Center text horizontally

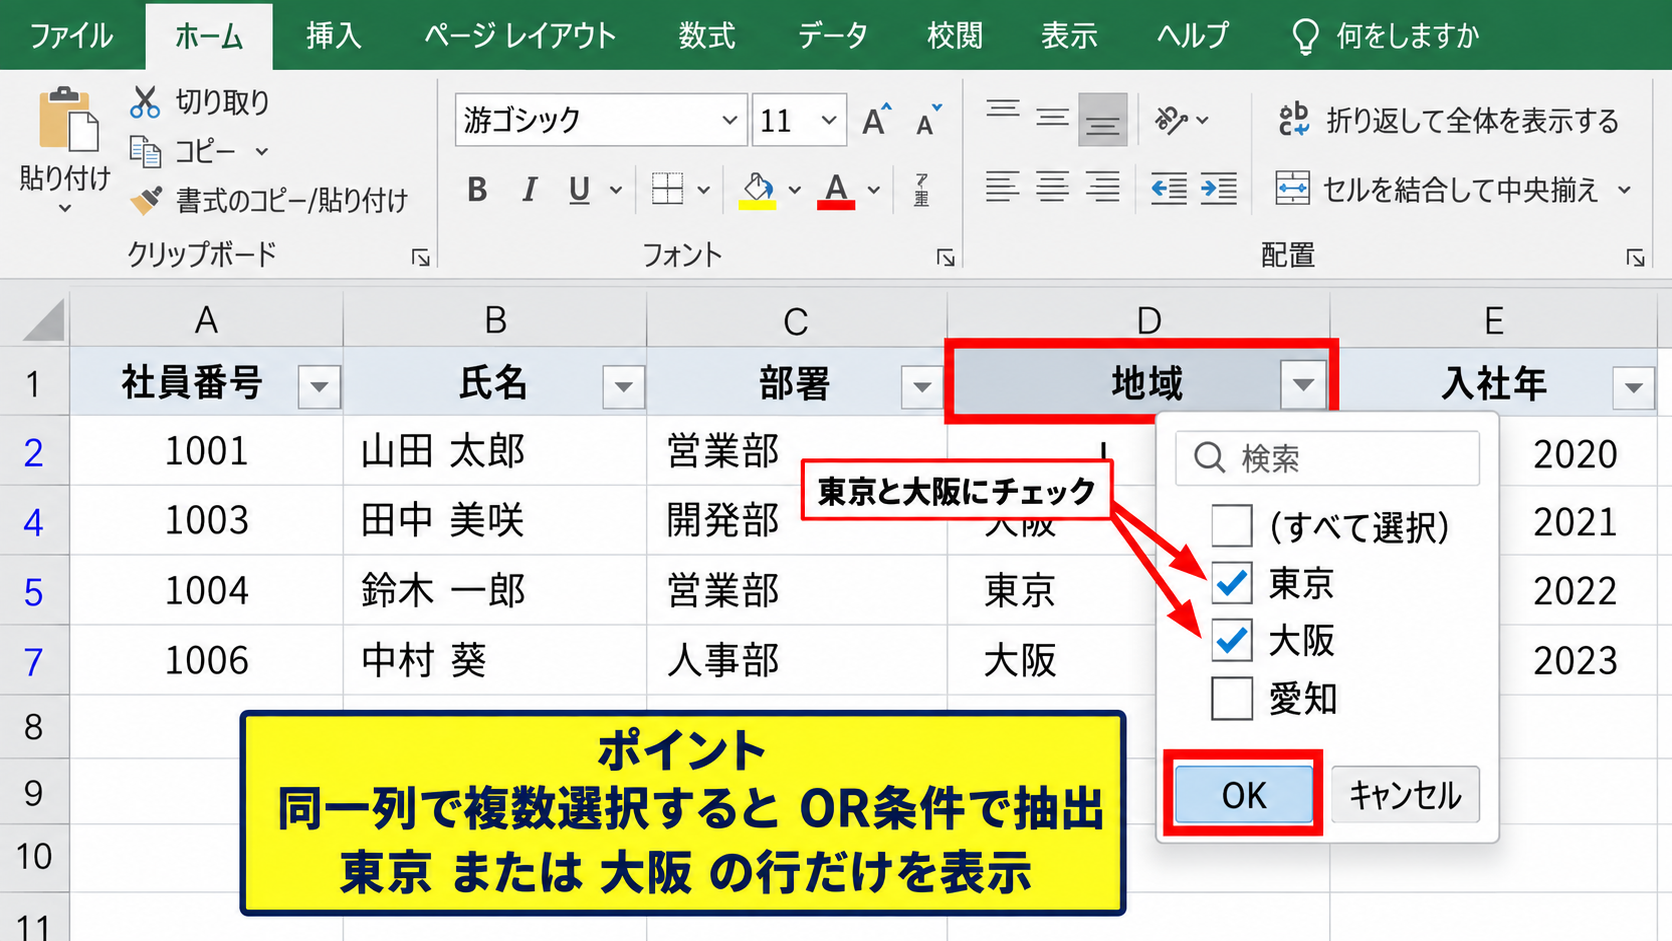(1052, 187)
